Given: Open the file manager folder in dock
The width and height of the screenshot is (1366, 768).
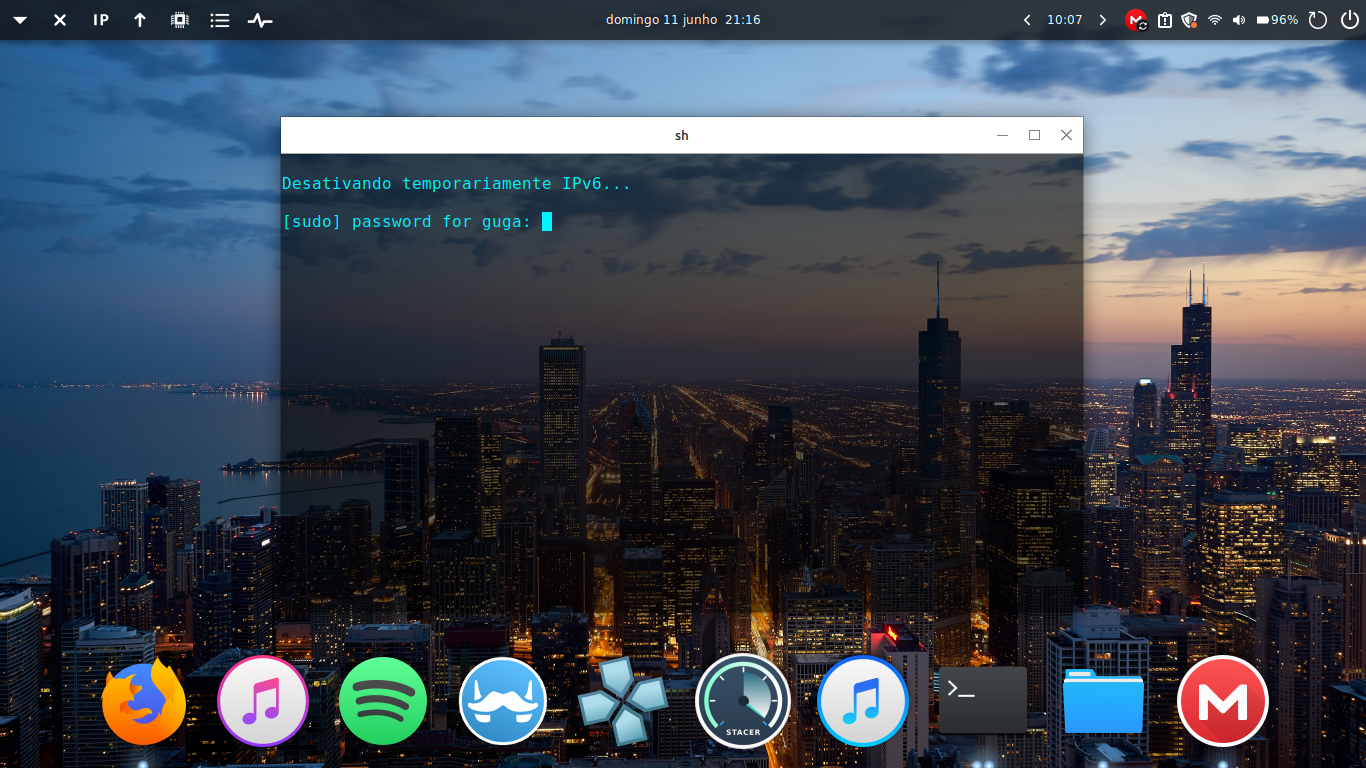Looking at the screenshot, I should [1103, 701].
